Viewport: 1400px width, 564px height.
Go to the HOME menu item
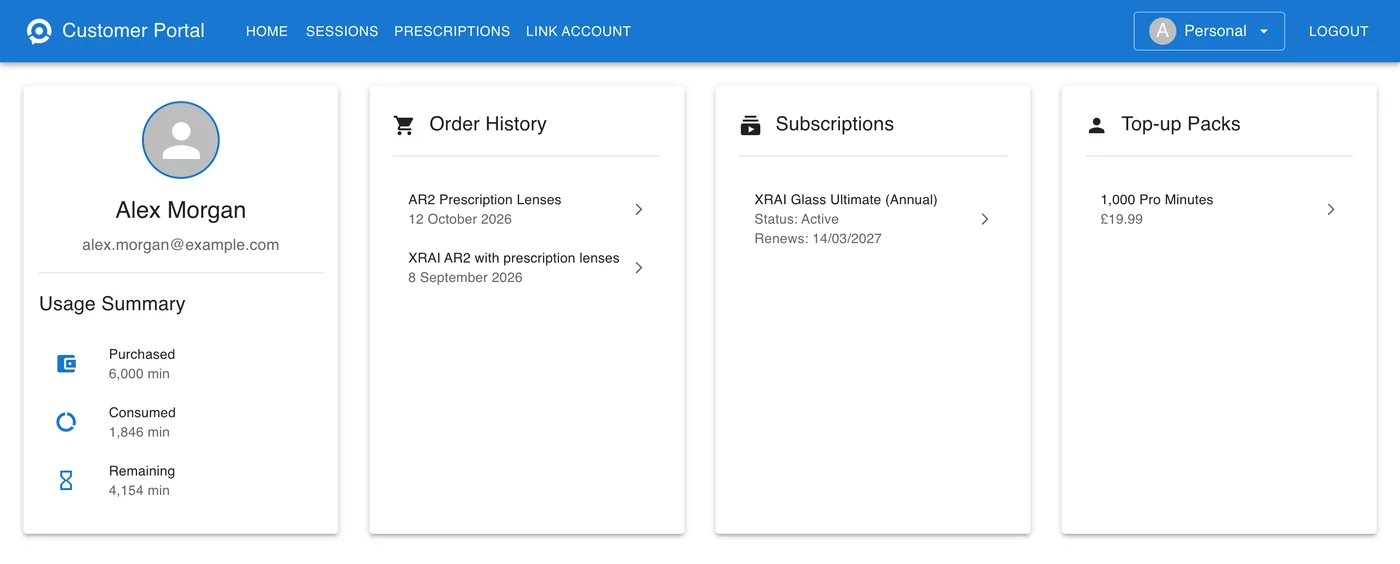coord(267,31)
